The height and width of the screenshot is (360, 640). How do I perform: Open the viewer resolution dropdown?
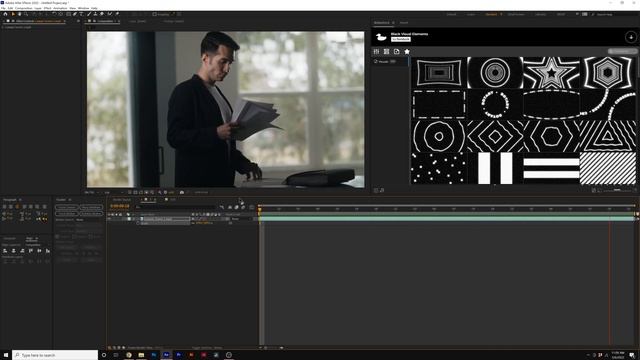coord(113,192)
